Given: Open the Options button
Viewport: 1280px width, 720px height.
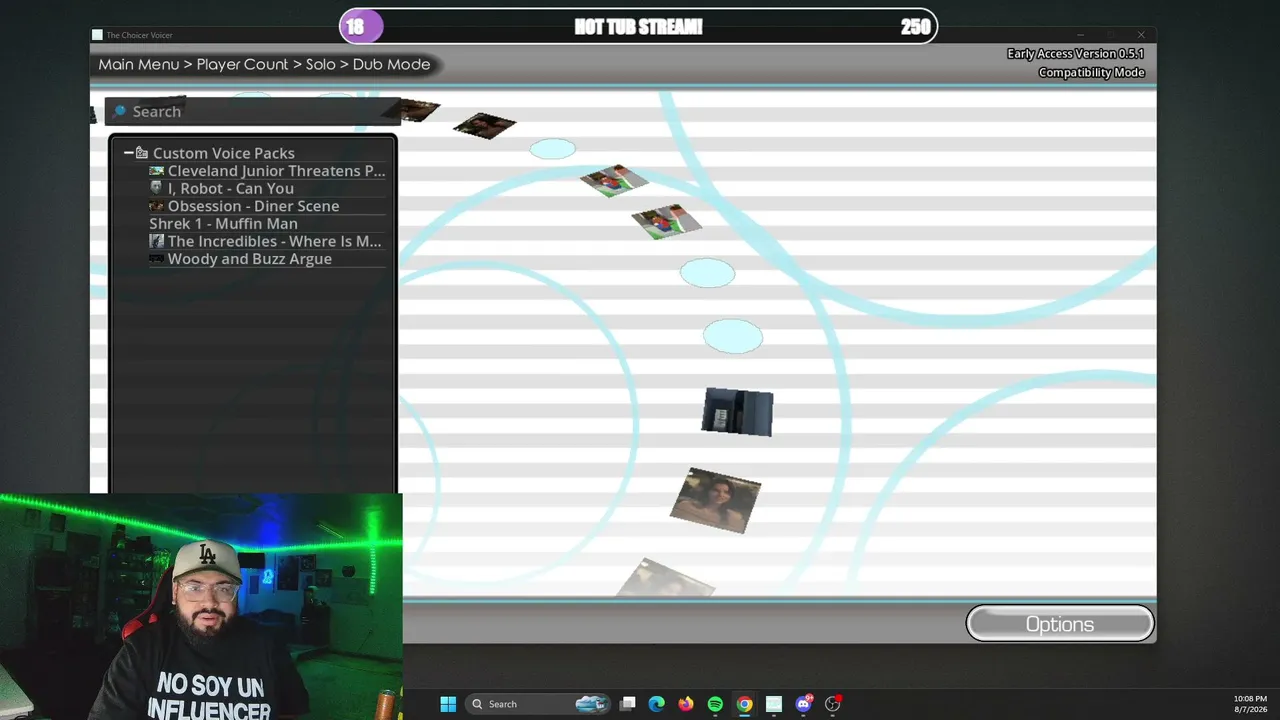Looking at the screenshot, I should [1060, 624].
